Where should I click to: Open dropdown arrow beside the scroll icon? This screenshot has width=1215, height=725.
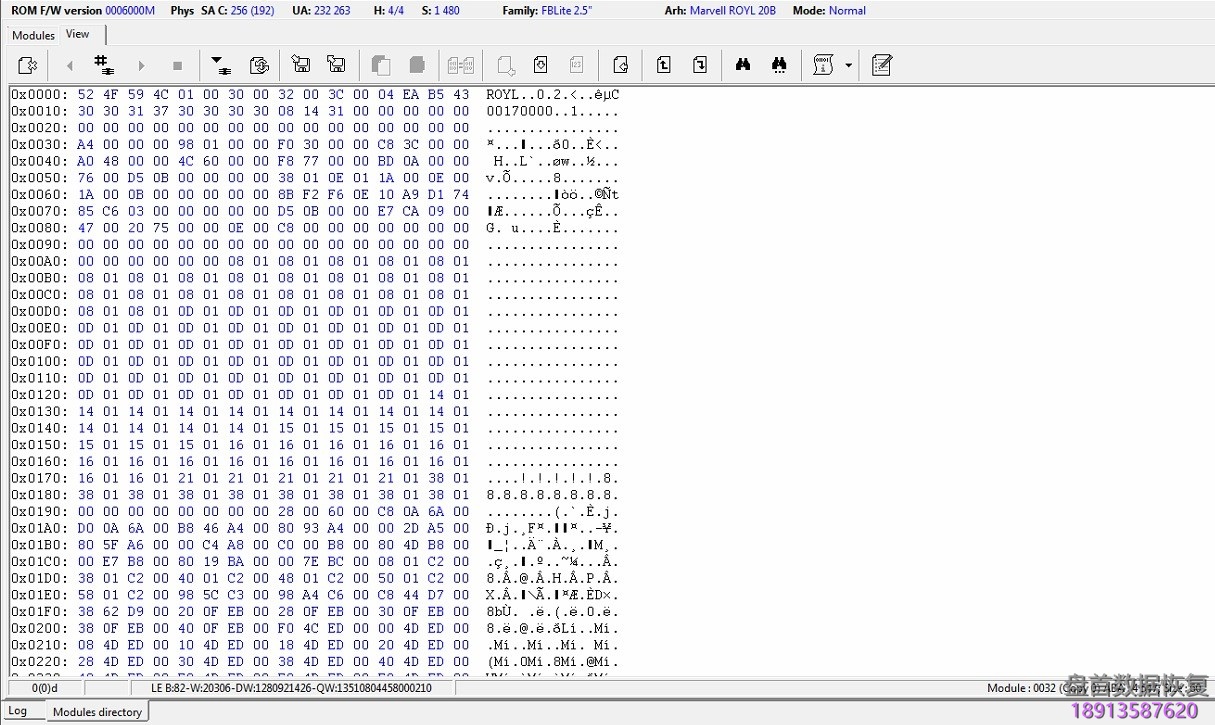tap(849, 66)
